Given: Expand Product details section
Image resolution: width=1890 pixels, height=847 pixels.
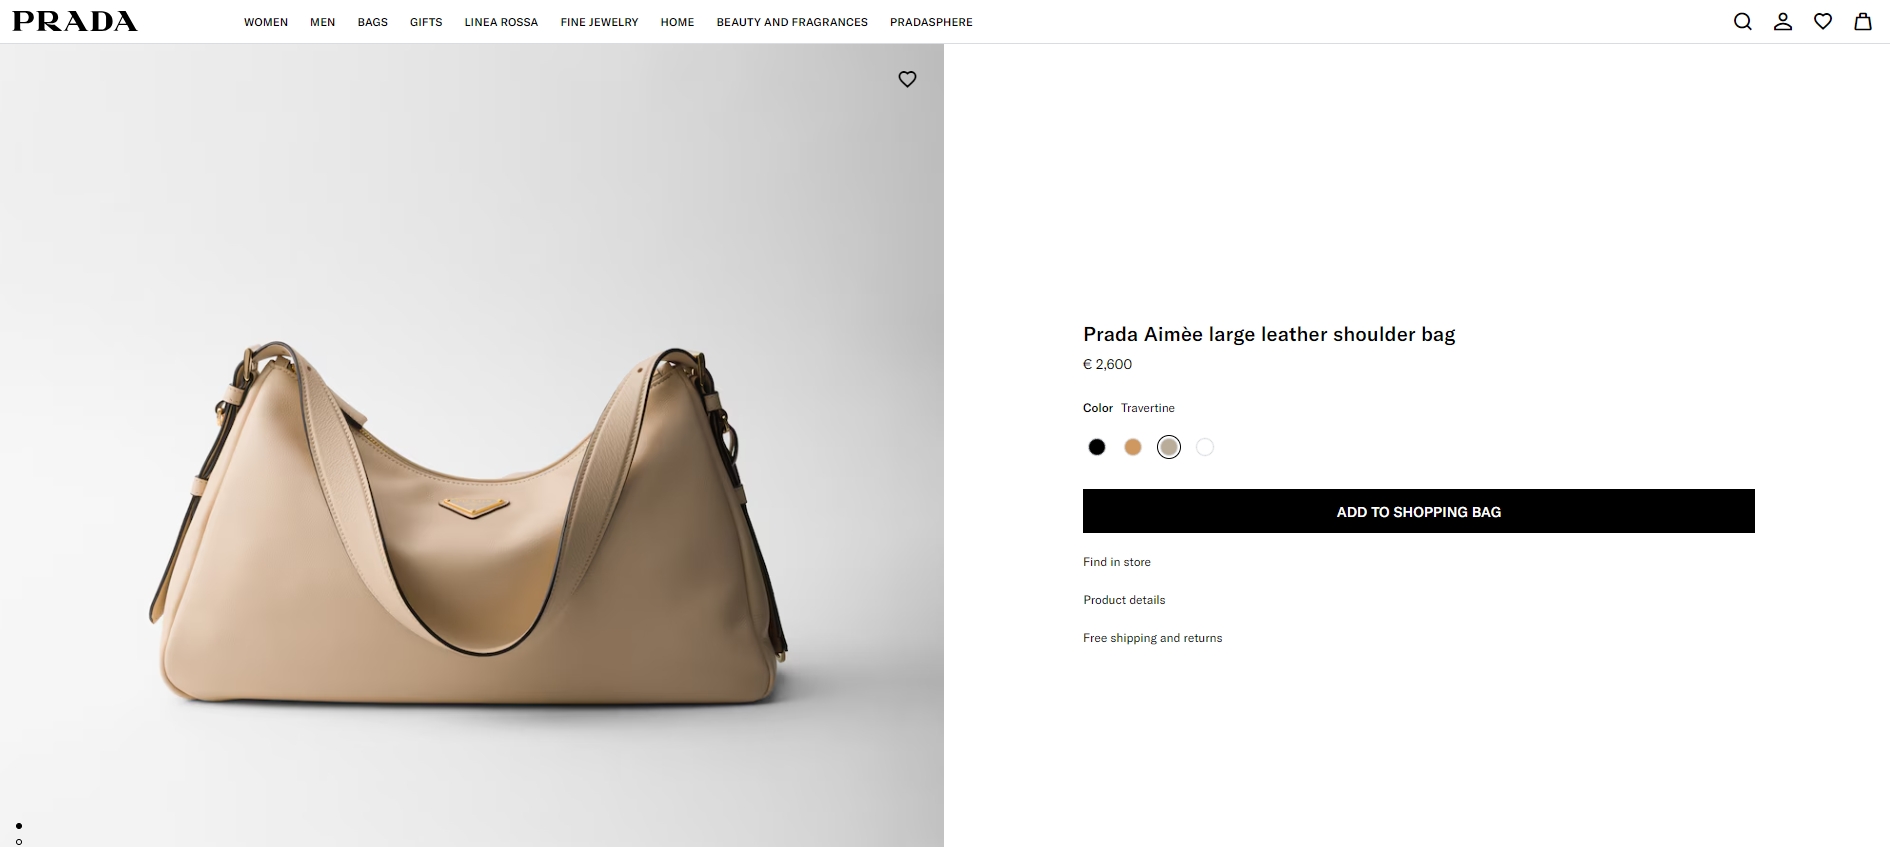Looking at the screenshot, I should [1124, 600].
